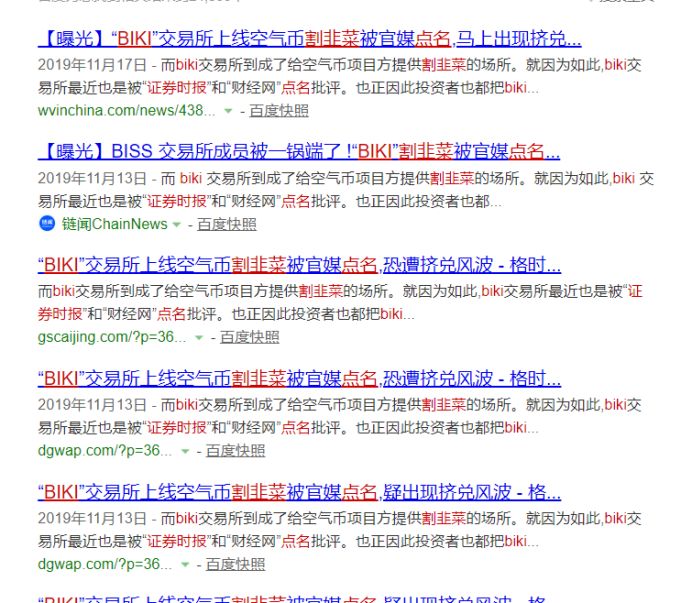The height and width of the screenshot is (603, 692).
Task: Open the gscaijing result title ending 恐遭挤兑风波 - 格时
Action: click(299, 265)
